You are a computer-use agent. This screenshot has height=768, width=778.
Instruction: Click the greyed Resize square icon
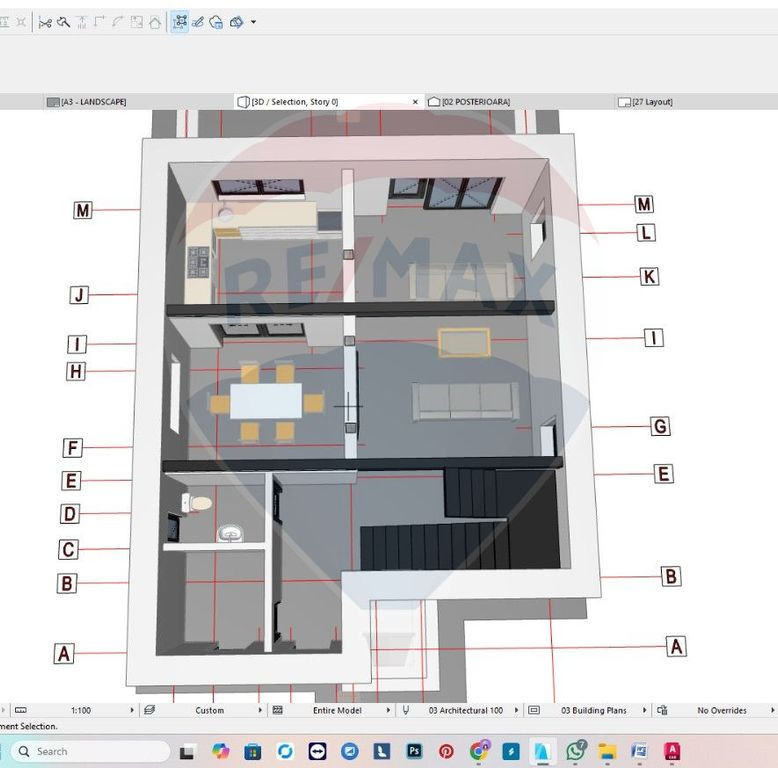pos(136,22)
